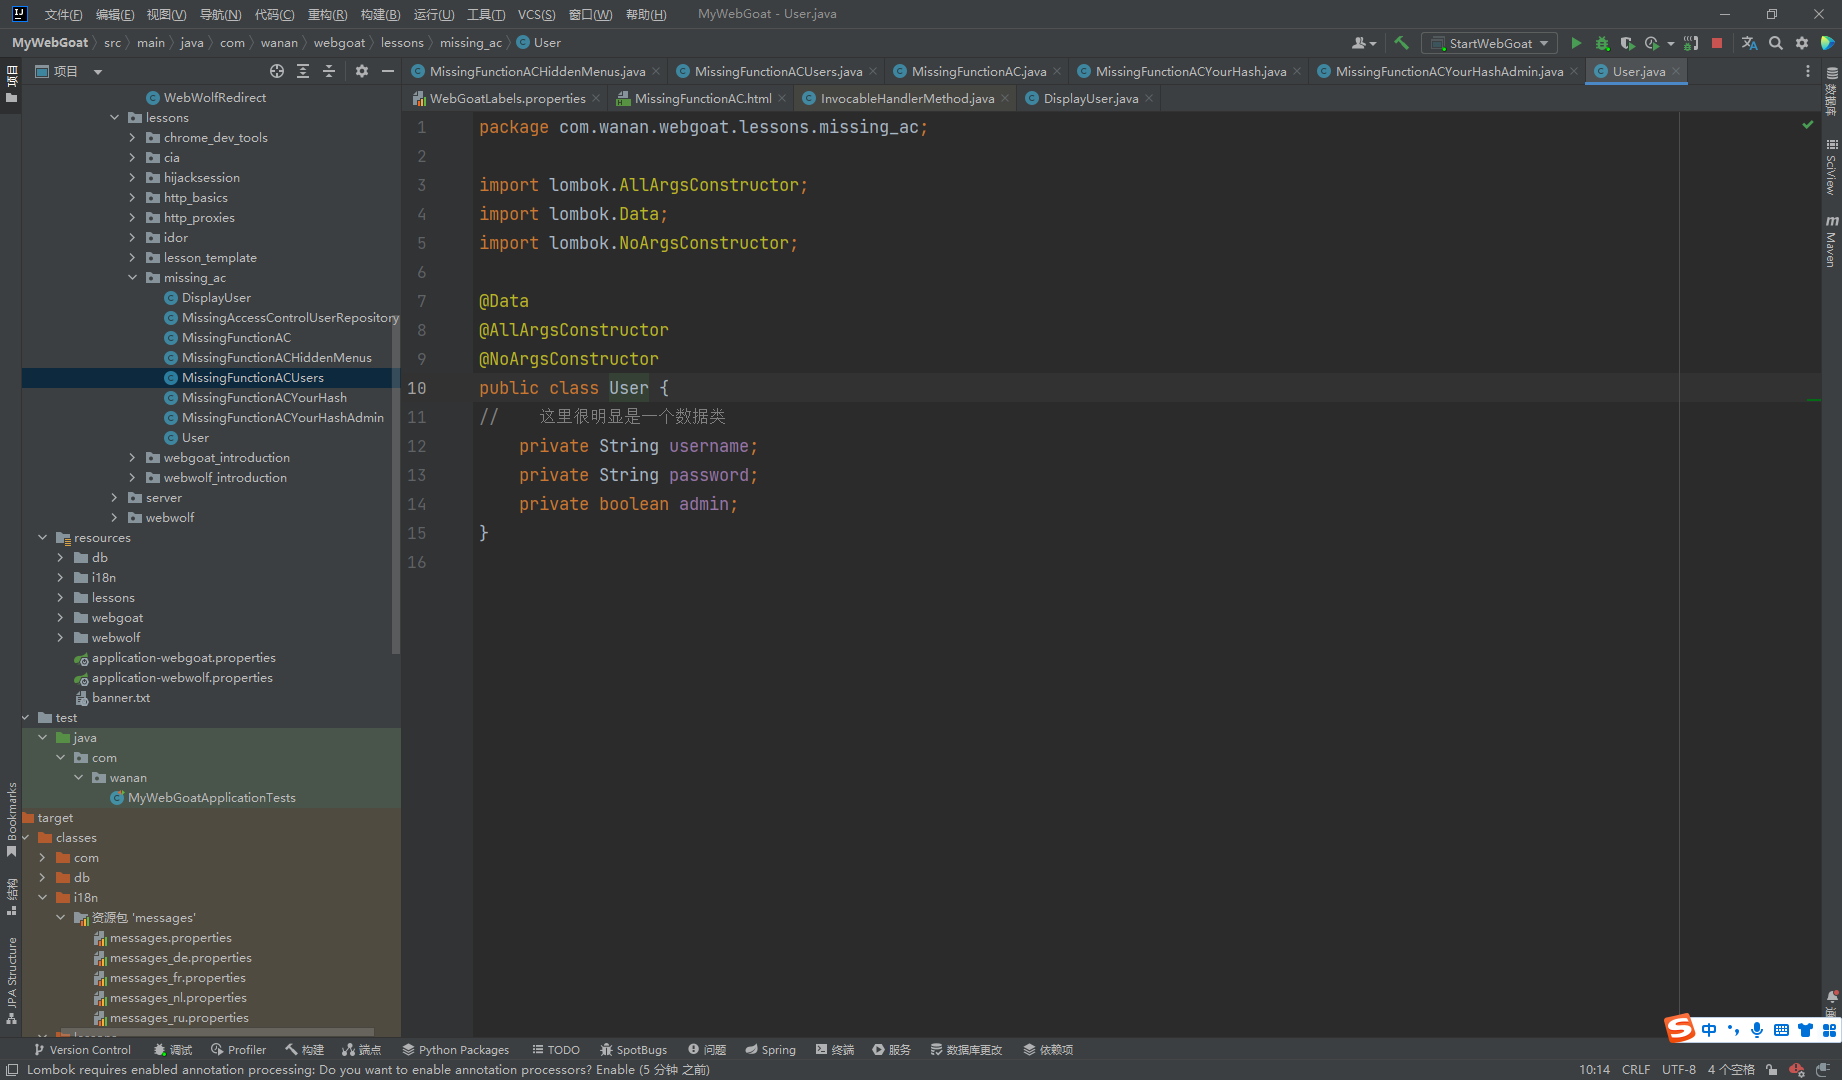
Task: Open project panel options gear
Action: coord(362,71)
